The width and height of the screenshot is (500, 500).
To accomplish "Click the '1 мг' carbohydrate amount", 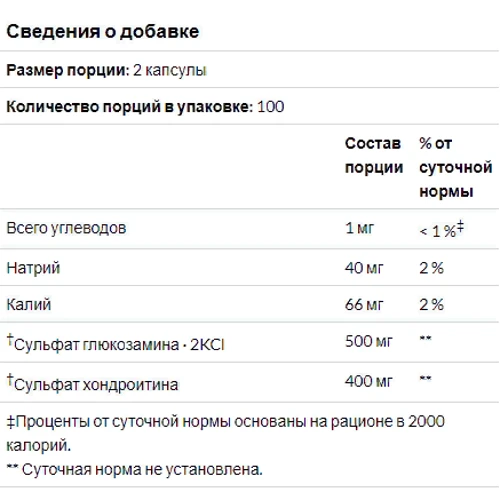I will [360, 228].
